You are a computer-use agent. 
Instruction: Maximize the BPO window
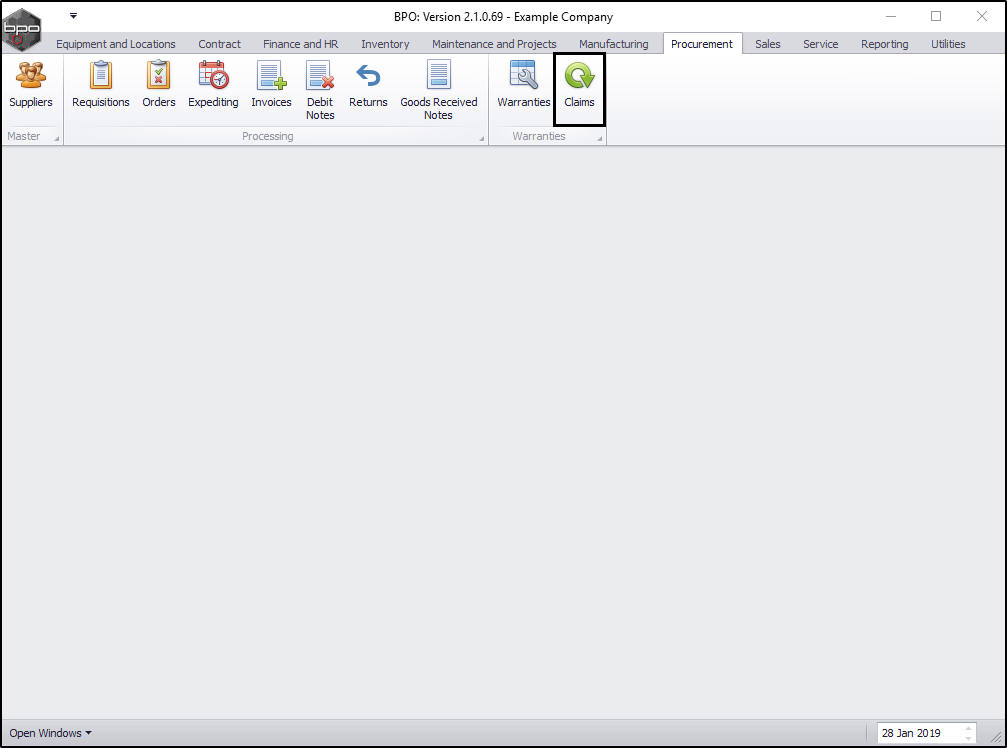936,16
